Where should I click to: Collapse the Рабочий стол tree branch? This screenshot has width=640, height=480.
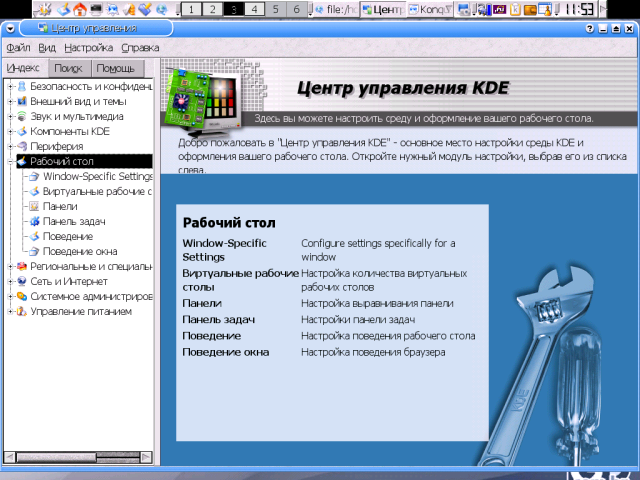pyautogui.click(x=10, y=161)
